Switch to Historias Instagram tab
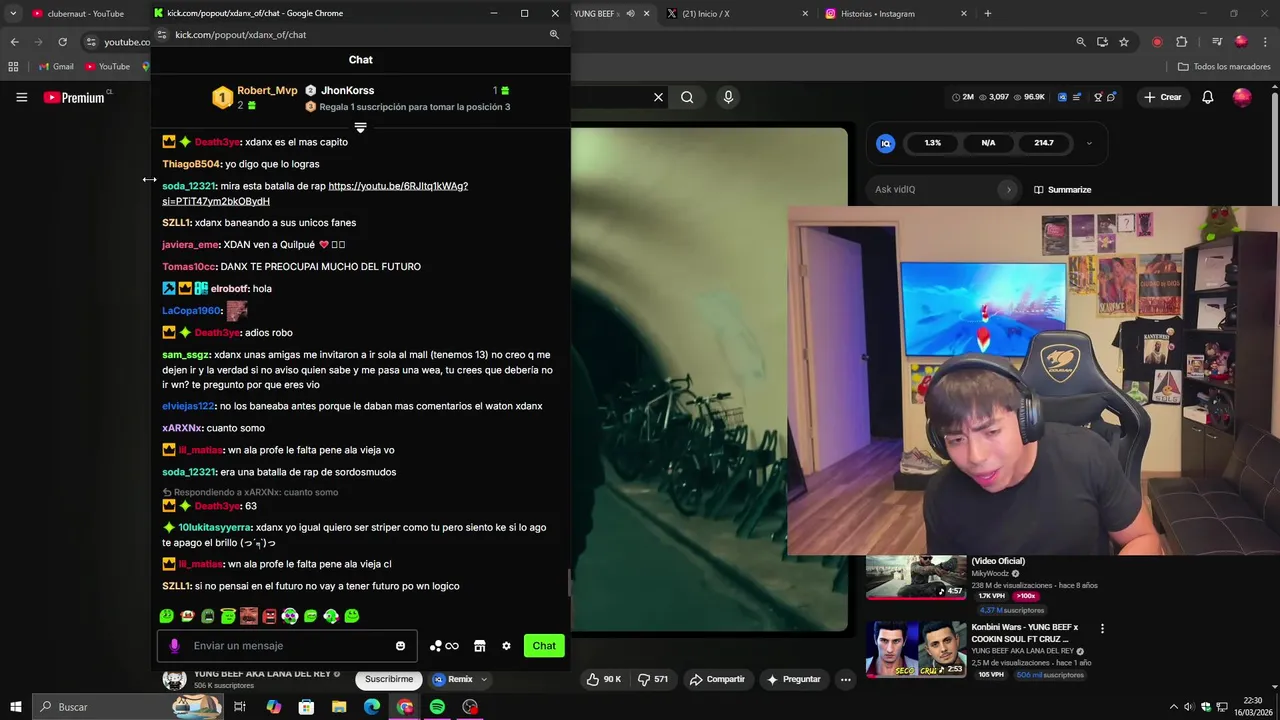Image resolution: width=1280 pixels, height=720 pixels. pyautogui.click(x=895, y=14)
